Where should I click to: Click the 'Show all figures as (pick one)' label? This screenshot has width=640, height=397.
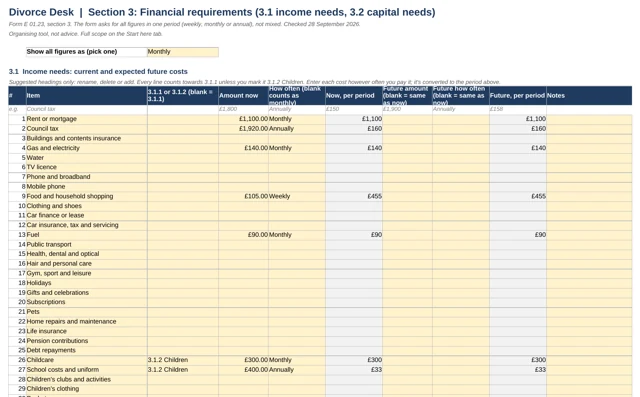(87, 52)
